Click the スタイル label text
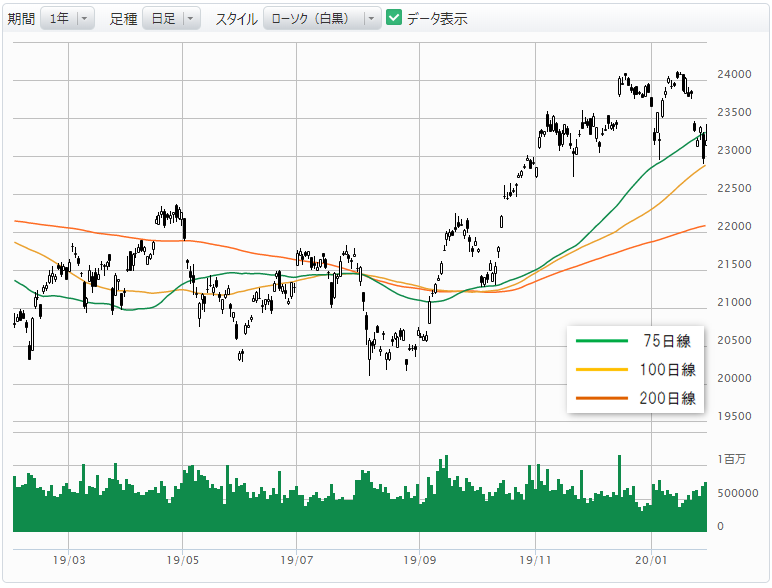The width and height of the screenshot is (772, 588). [x=236, y=19]
